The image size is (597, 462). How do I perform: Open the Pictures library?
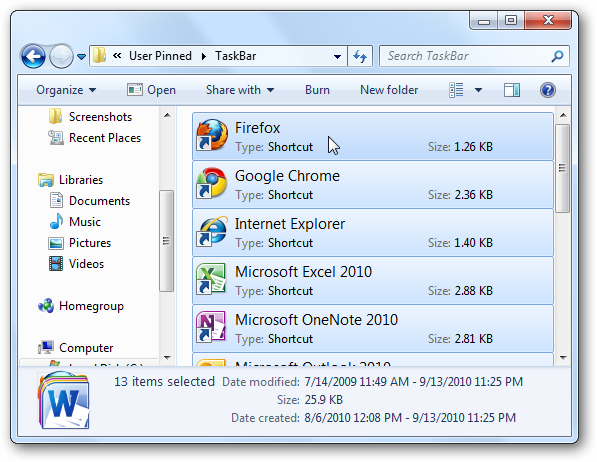pyautogui.click(x=90, y=243)
